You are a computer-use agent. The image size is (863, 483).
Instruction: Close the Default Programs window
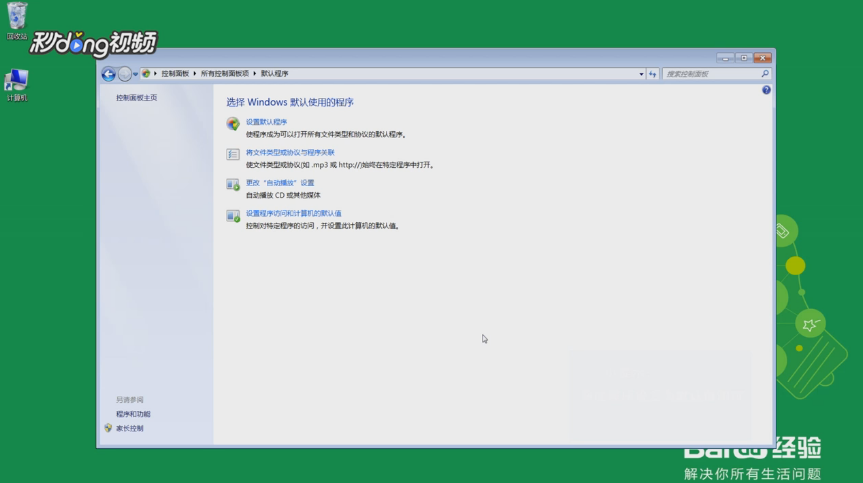click(762, 58)
